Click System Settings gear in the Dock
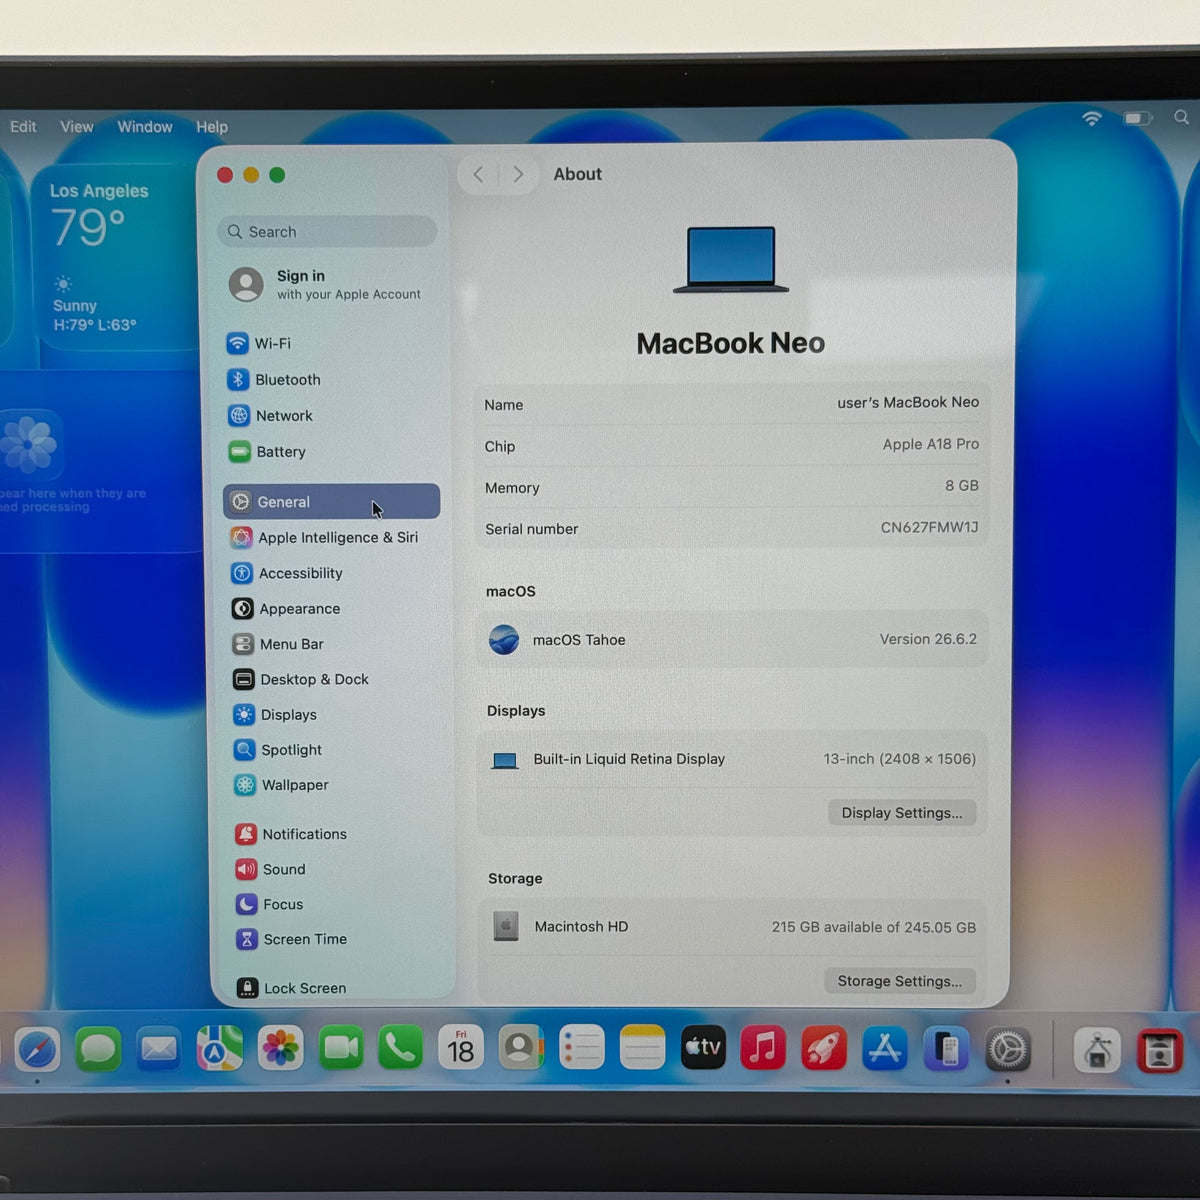 coord(1008,1050)
